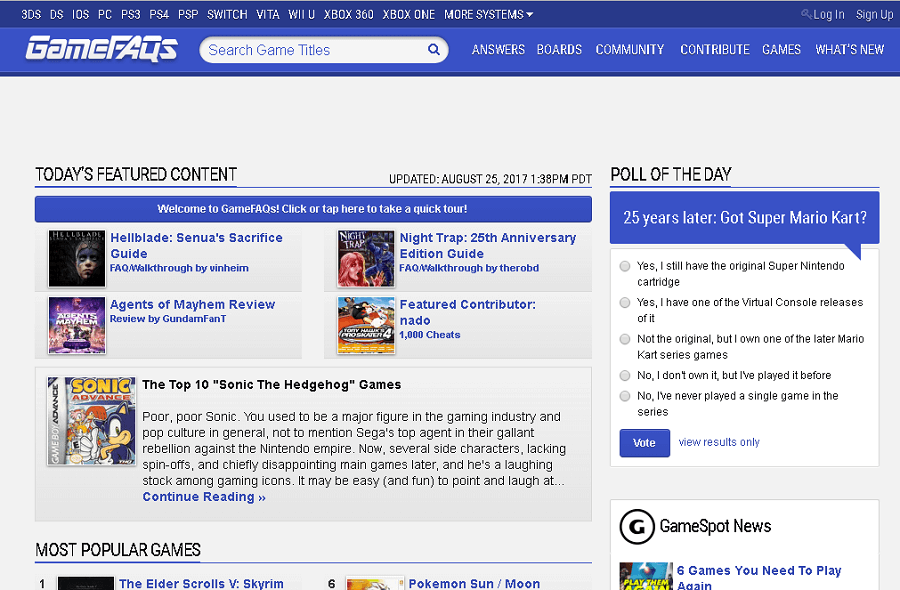
Task: Open the Top 10 Sonic The Hedgehog Games title
Action: (271, 385)
